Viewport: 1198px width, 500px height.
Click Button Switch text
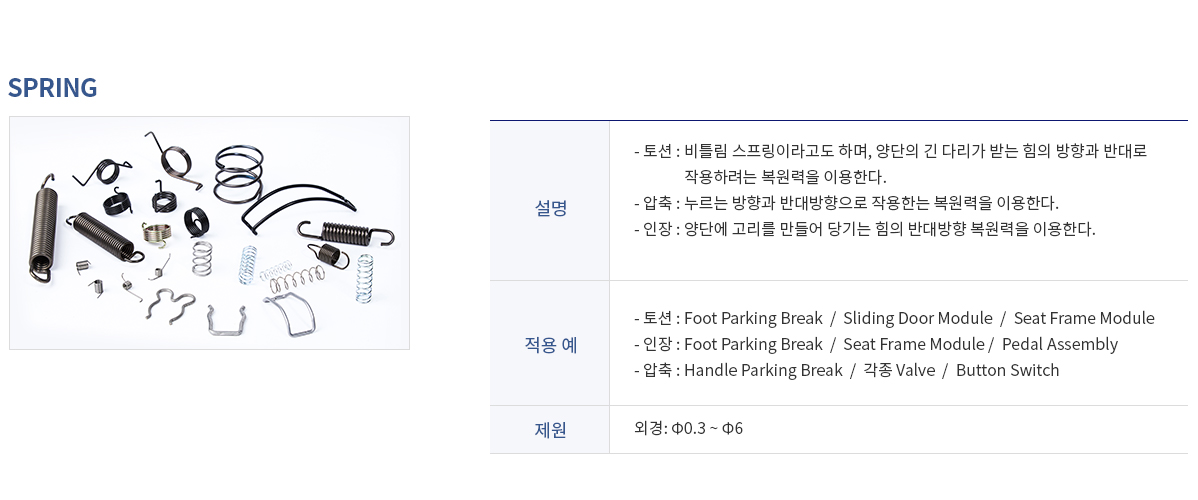tap(1007, 370)
